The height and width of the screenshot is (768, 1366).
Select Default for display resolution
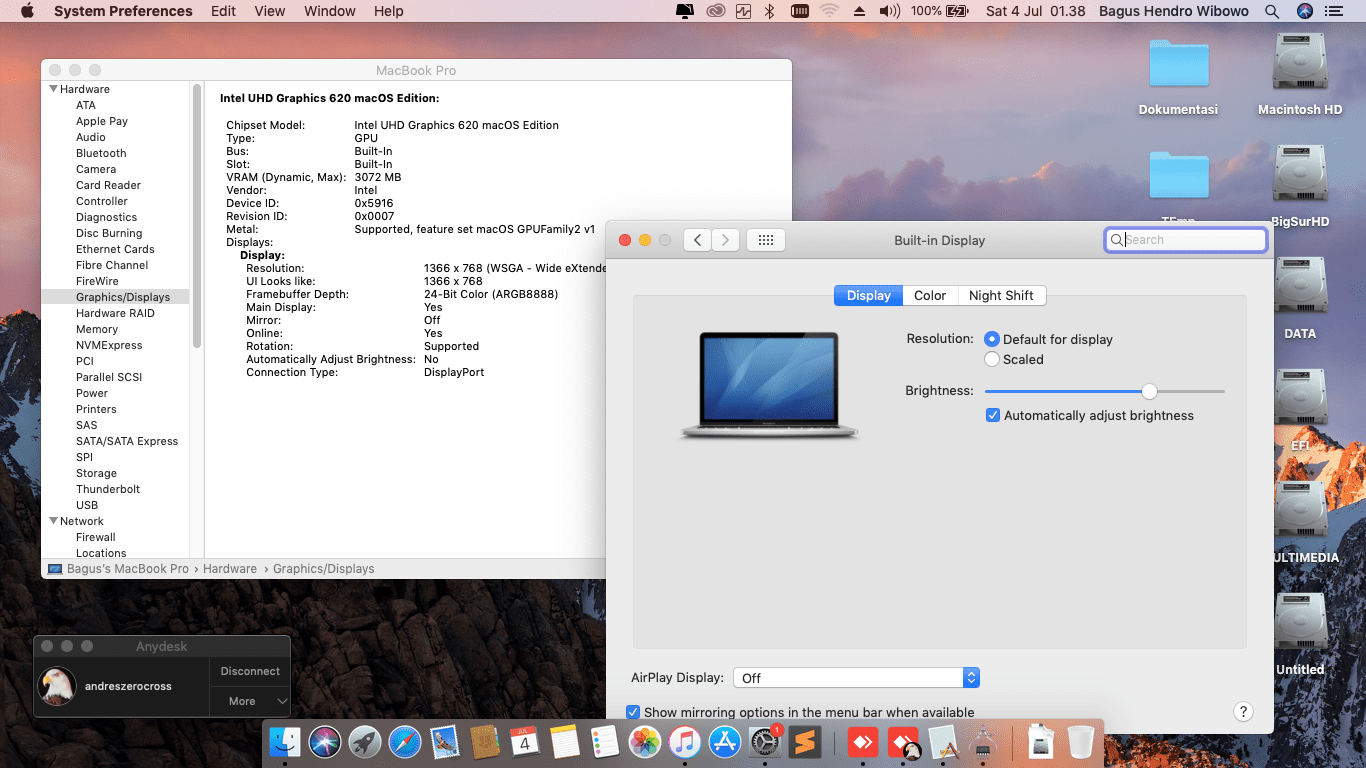(x=992, y=339)
